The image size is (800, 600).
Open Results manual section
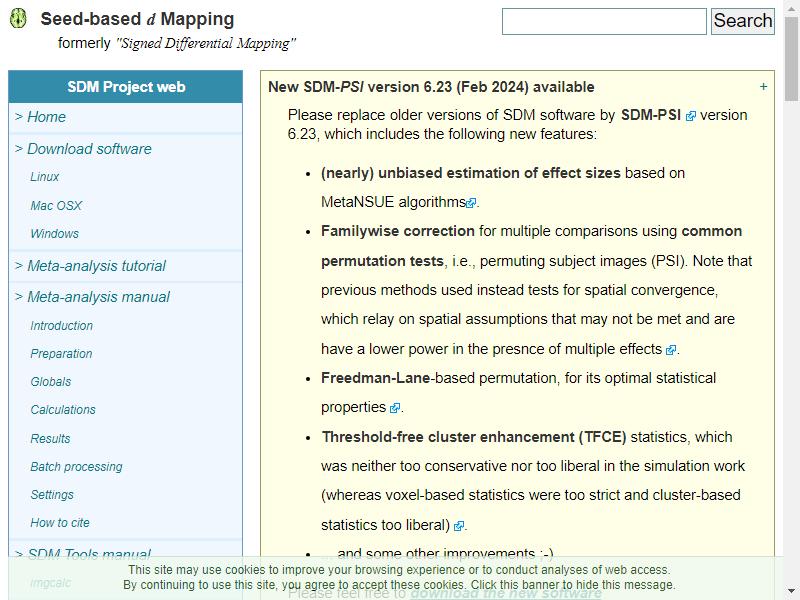point(50,439)
